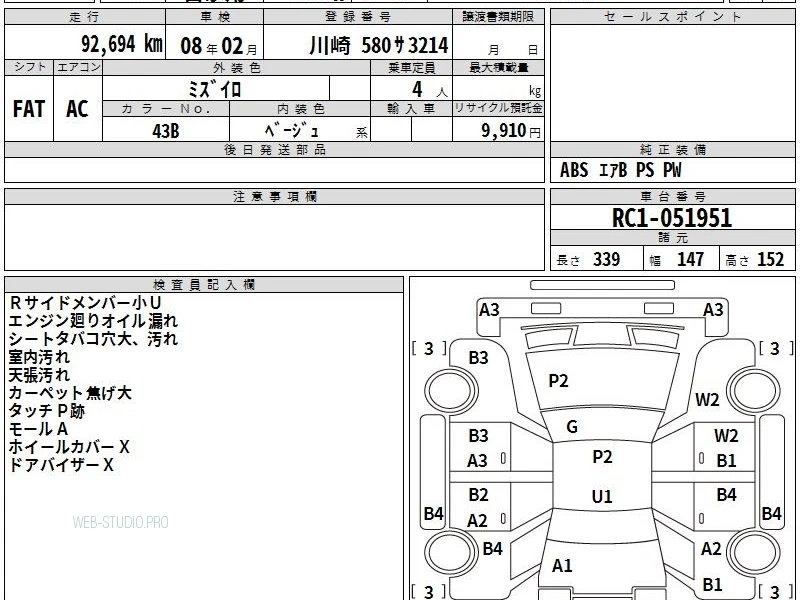
Task: Click the 諸元 header
Action: click(x=672, y=238)
